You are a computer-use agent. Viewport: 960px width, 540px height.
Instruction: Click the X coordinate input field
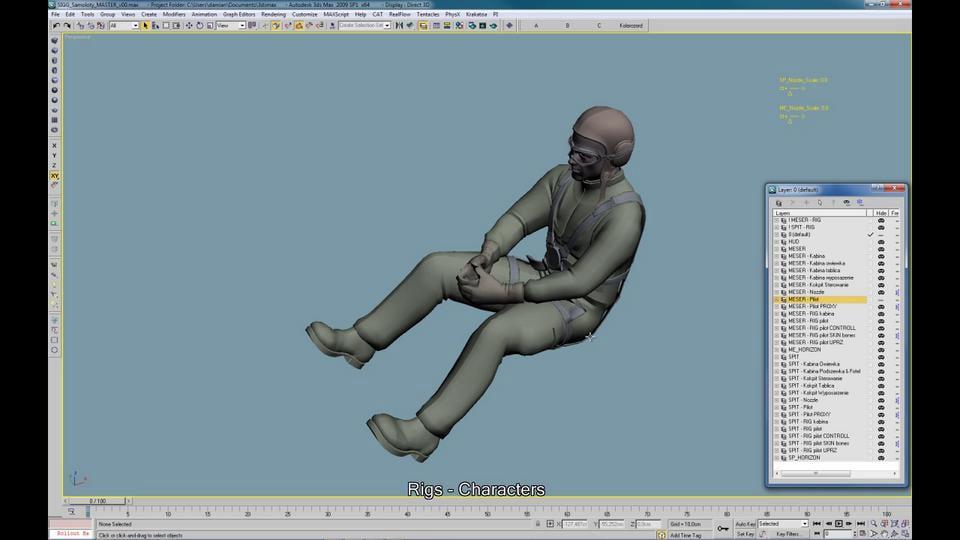click(575, 524)
